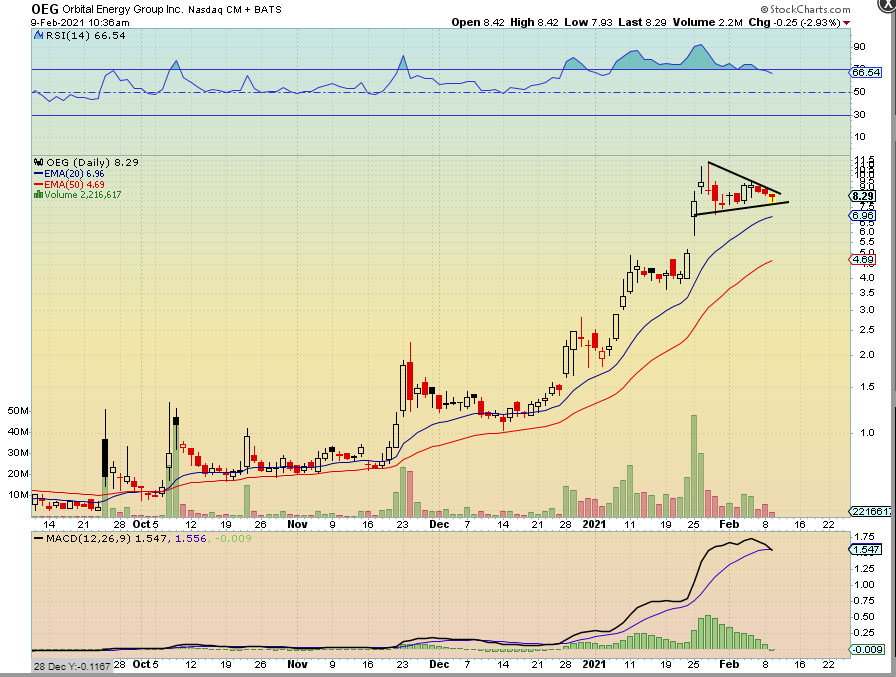This screenshot has height=677, width=896.
Task: Select the blue EMA(20) line icon in the legend
Action: 39,172
